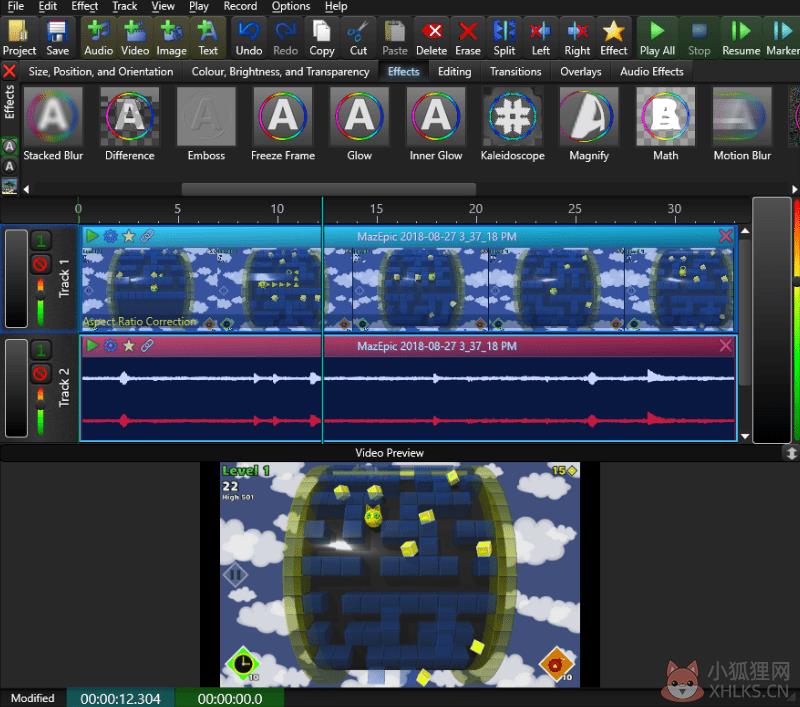
Task: Remove the Track 1 clip with X
Action: click(726, 236)
